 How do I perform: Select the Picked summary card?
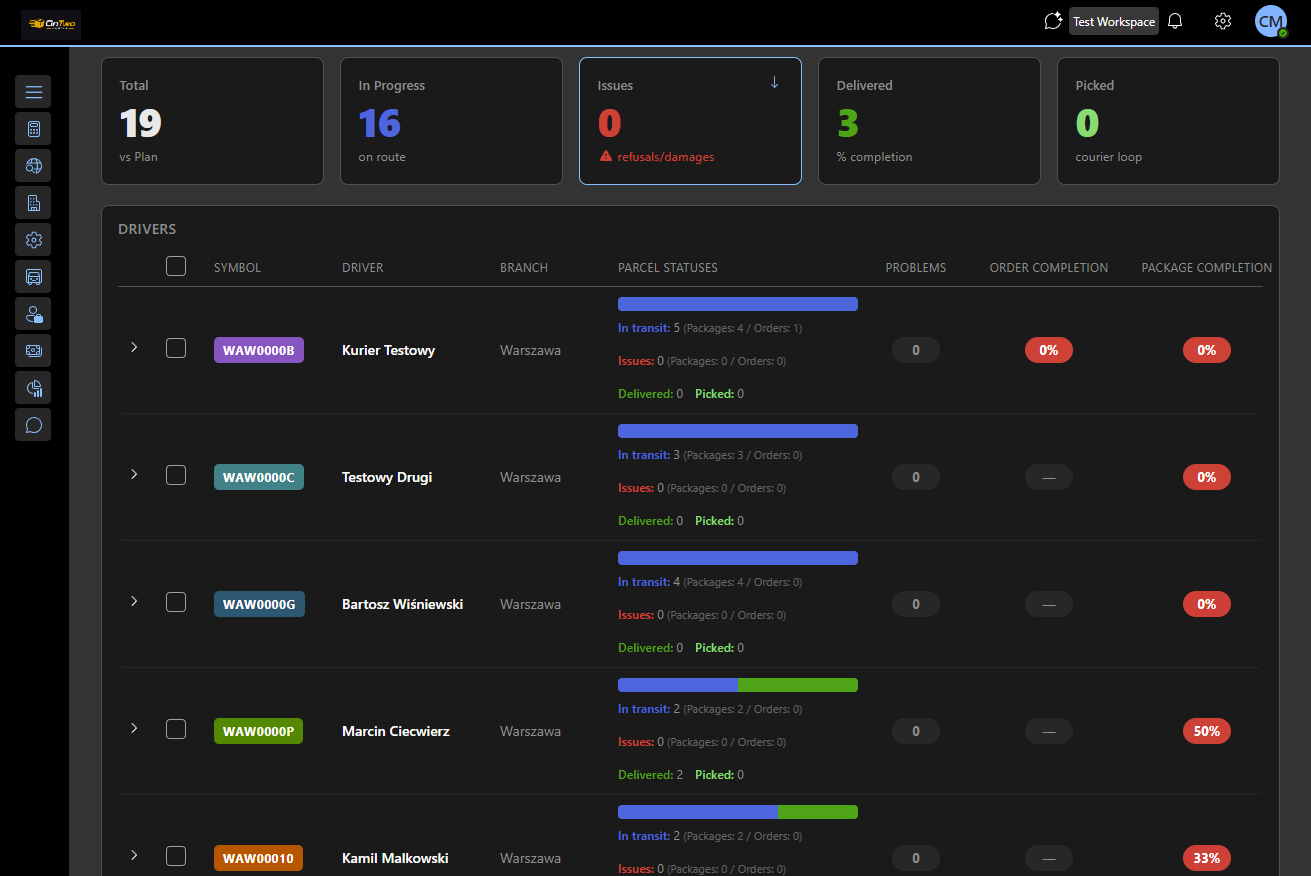pyautogui.click(x=1168, y=121)
